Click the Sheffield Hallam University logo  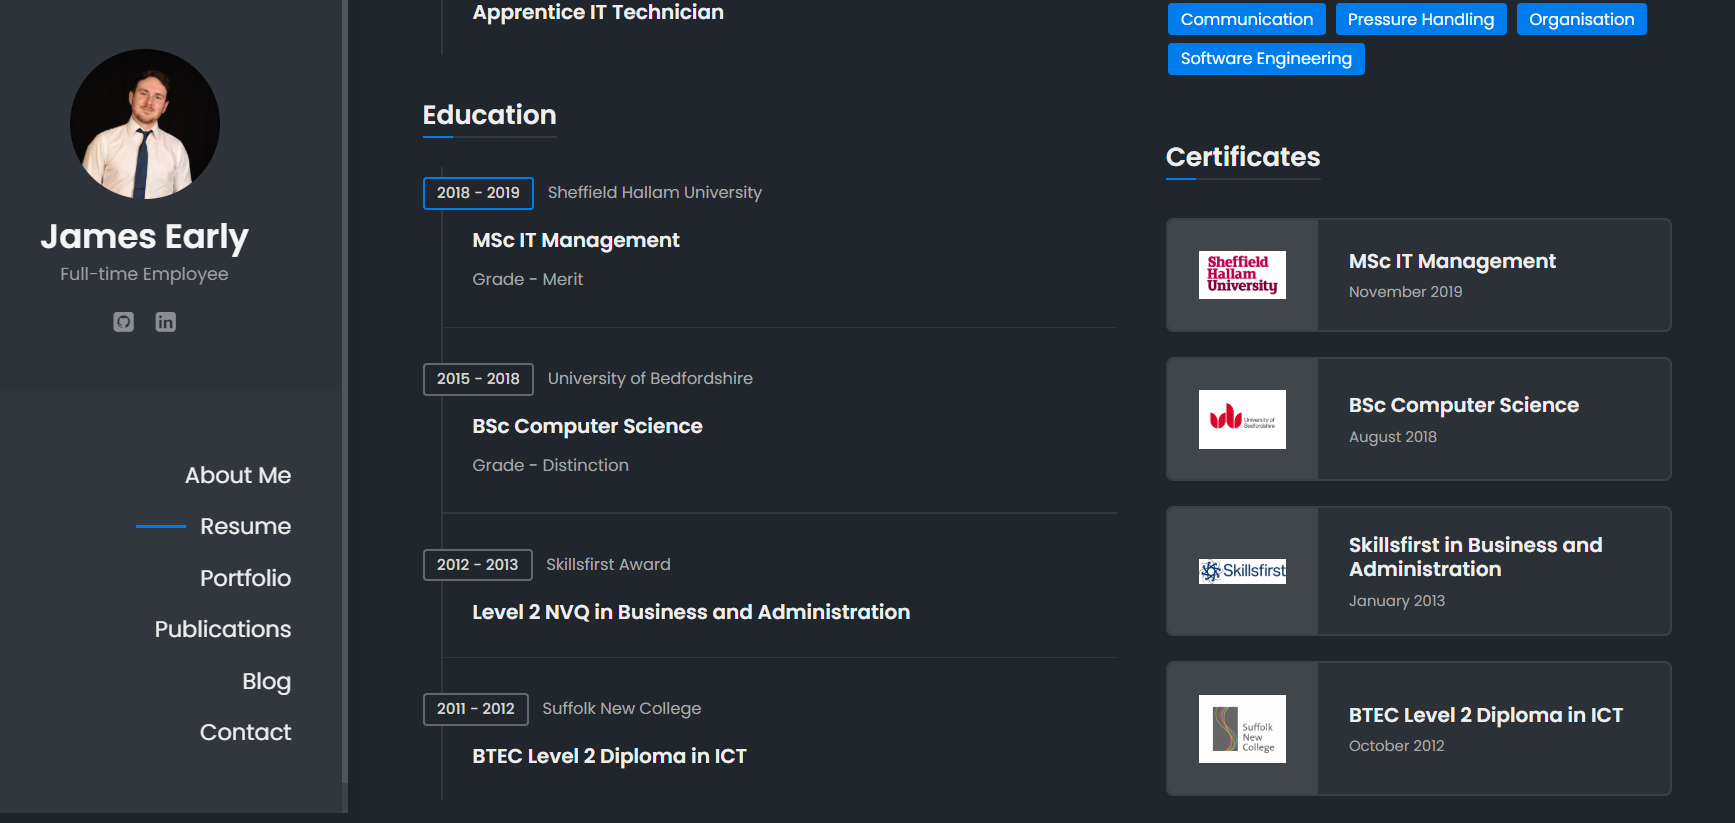[1242, 275]
